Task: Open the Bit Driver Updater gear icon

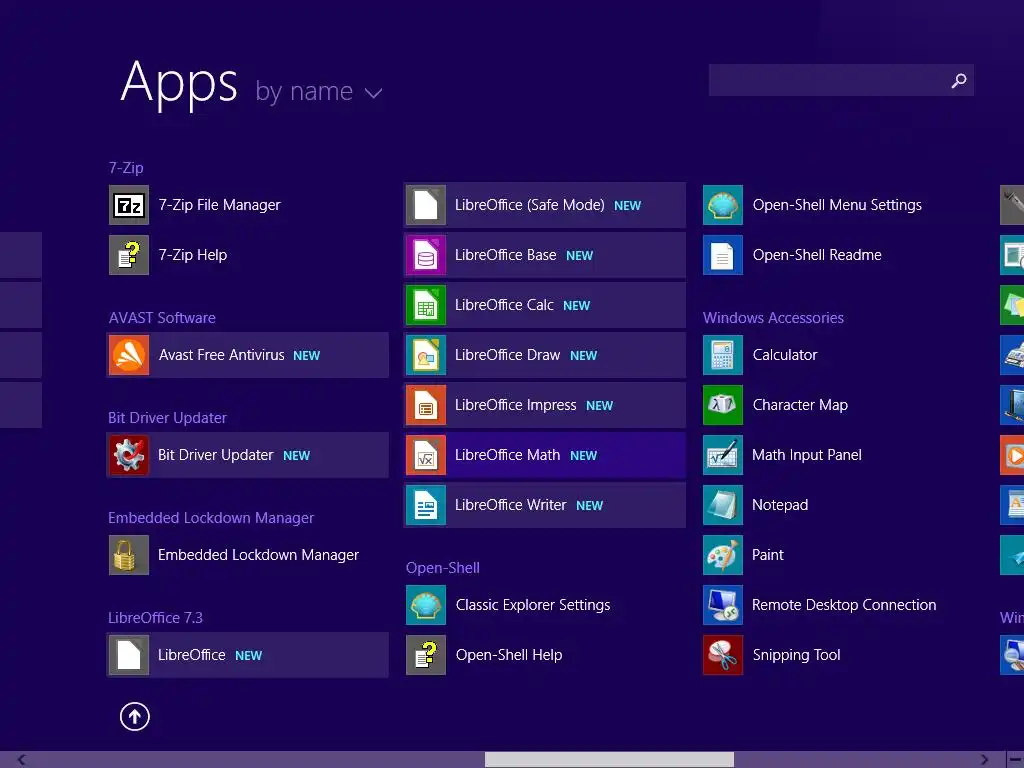Action: tap(129, 455)
